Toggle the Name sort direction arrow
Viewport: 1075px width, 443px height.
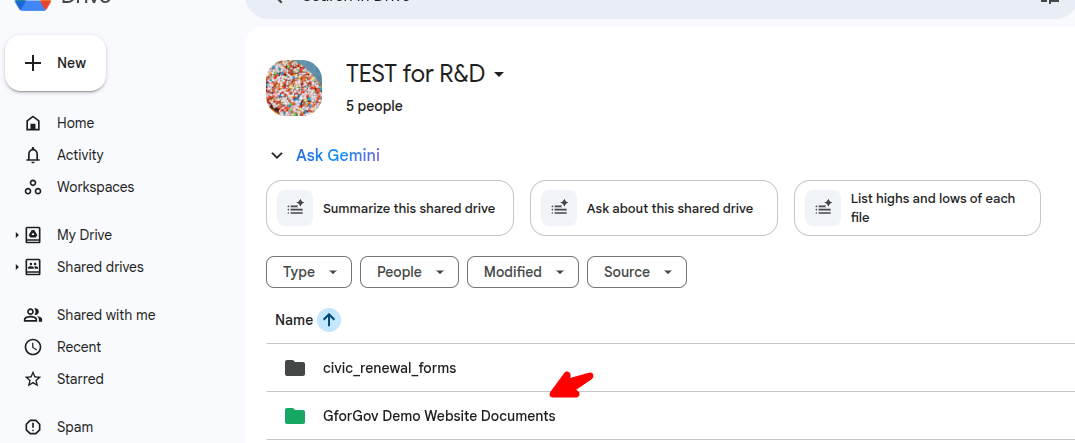pos(329,320)
